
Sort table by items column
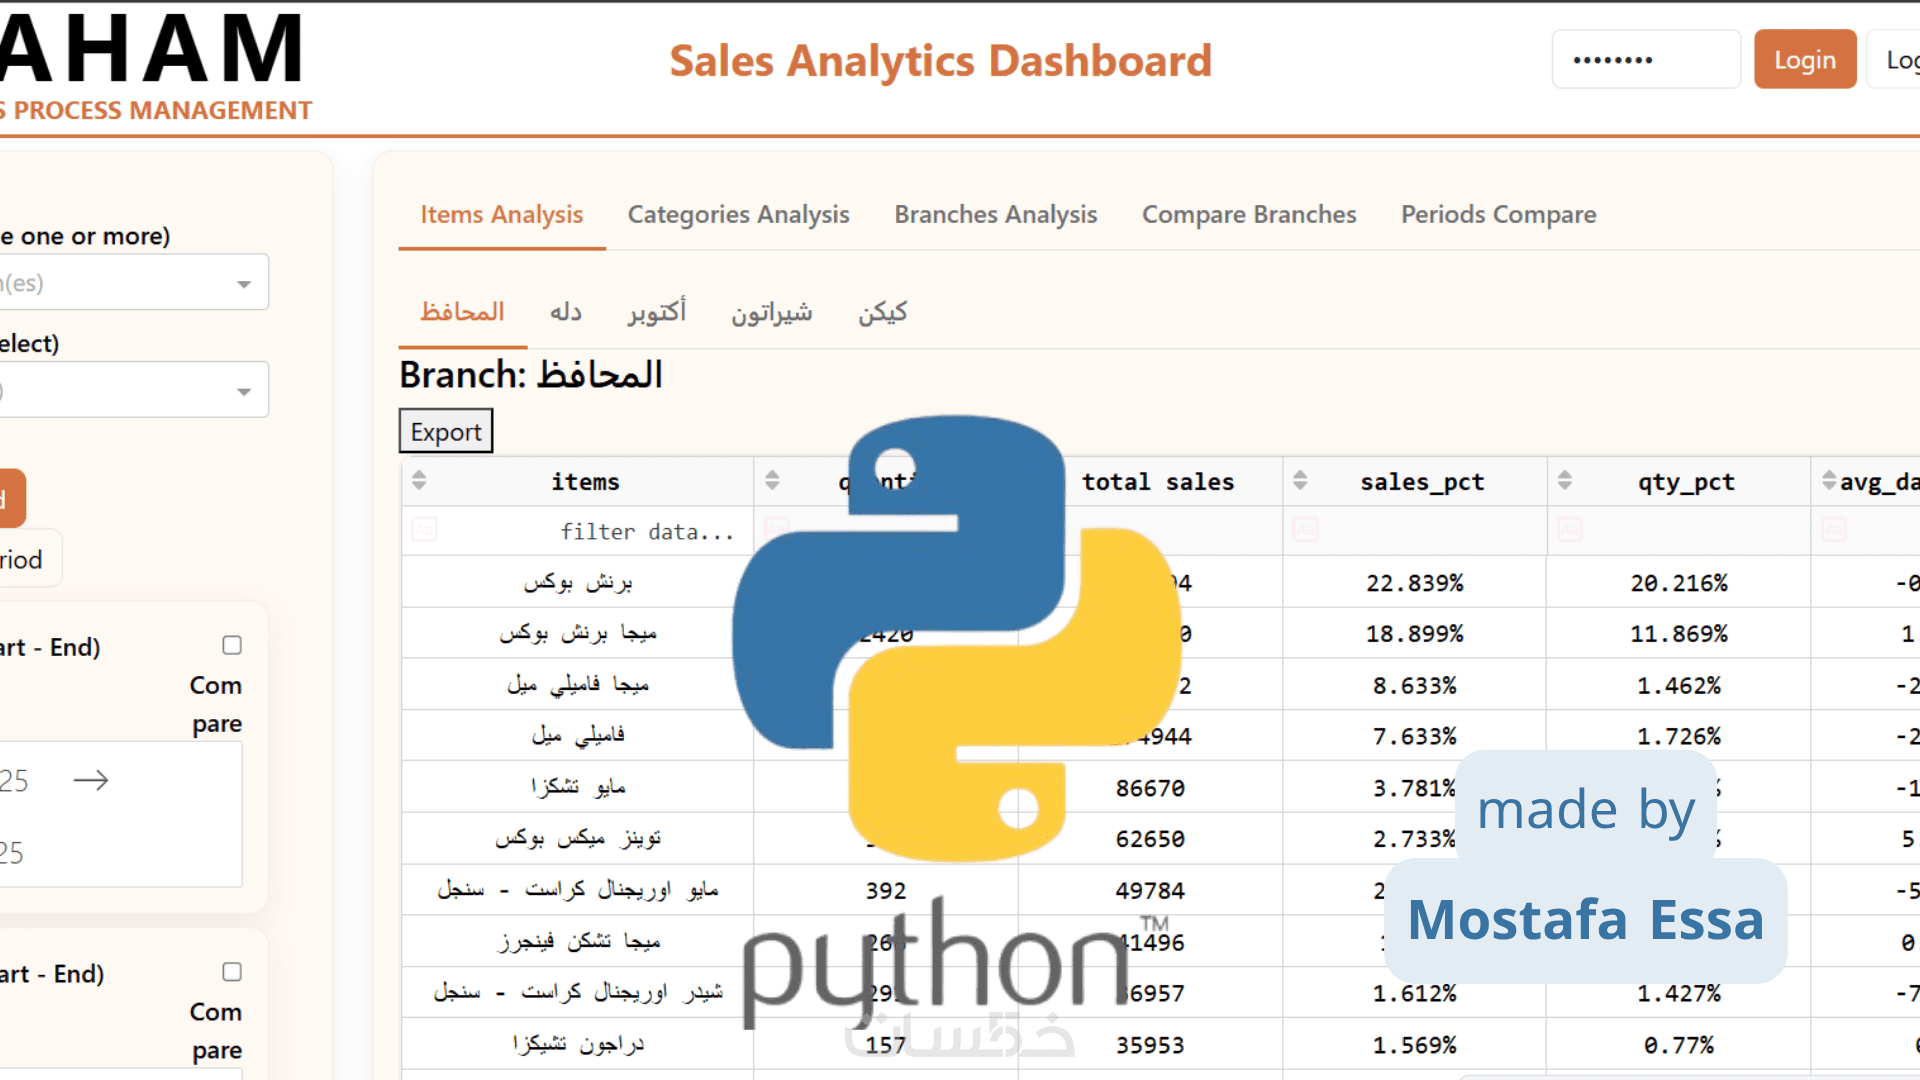[x=419, y=481]
